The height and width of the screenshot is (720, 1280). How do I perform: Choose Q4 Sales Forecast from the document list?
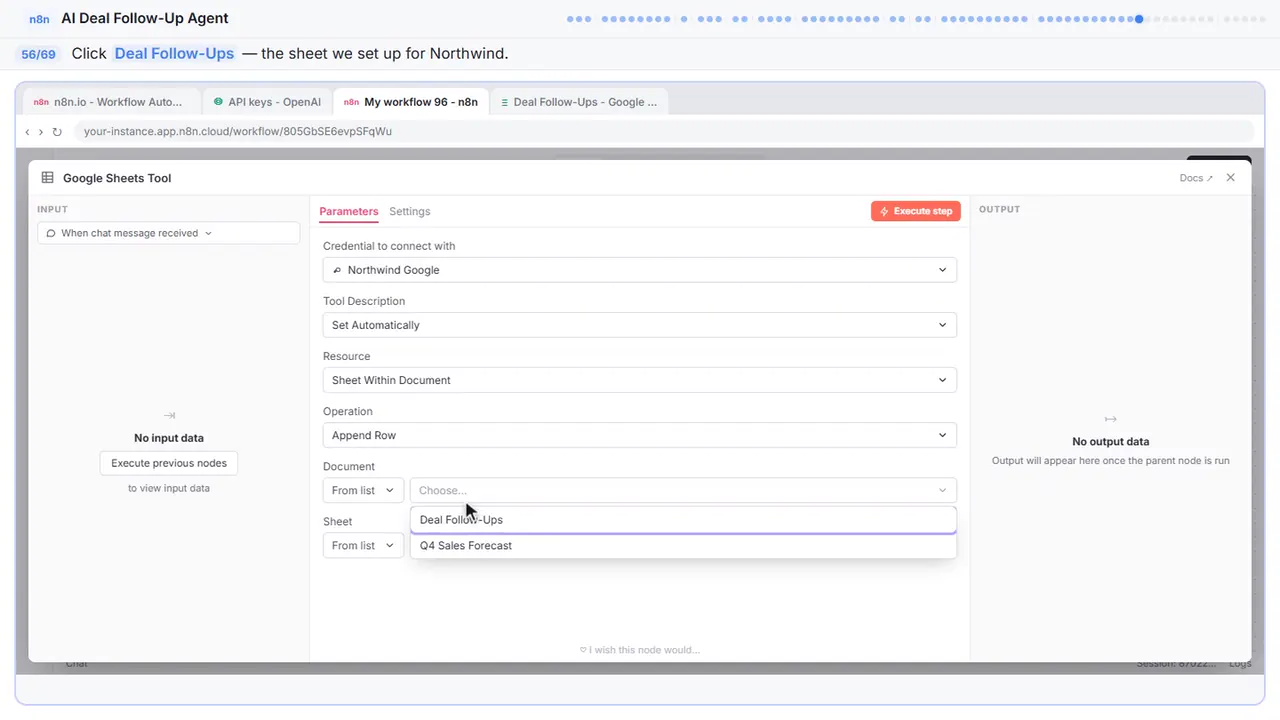[683, 546]
